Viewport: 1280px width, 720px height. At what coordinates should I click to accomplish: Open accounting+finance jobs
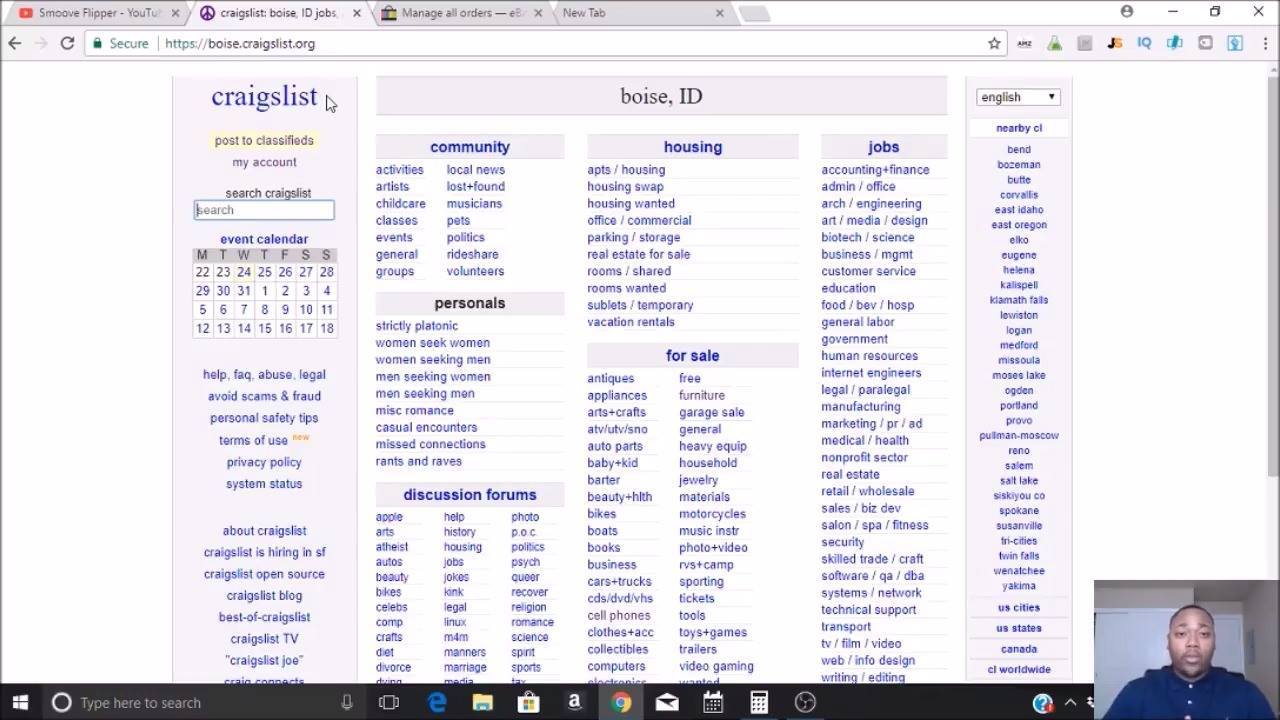(875, 170)
